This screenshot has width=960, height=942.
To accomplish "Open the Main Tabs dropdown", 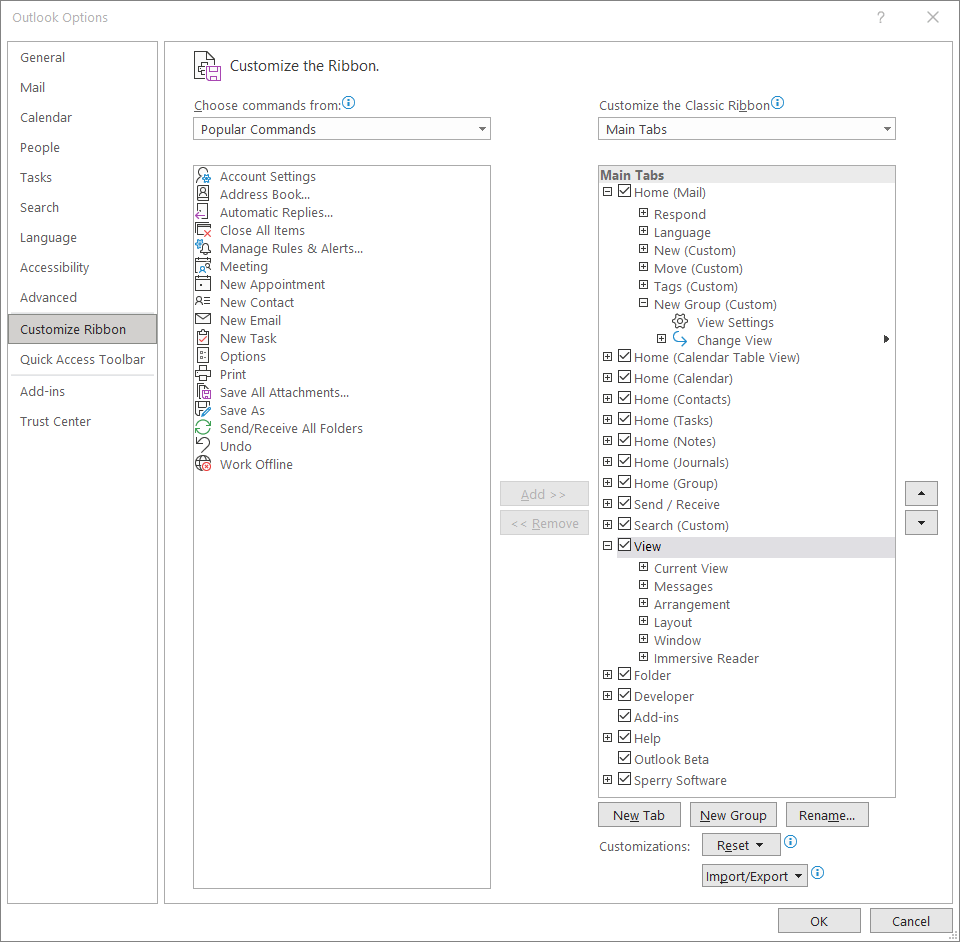I will click(746, 129).
